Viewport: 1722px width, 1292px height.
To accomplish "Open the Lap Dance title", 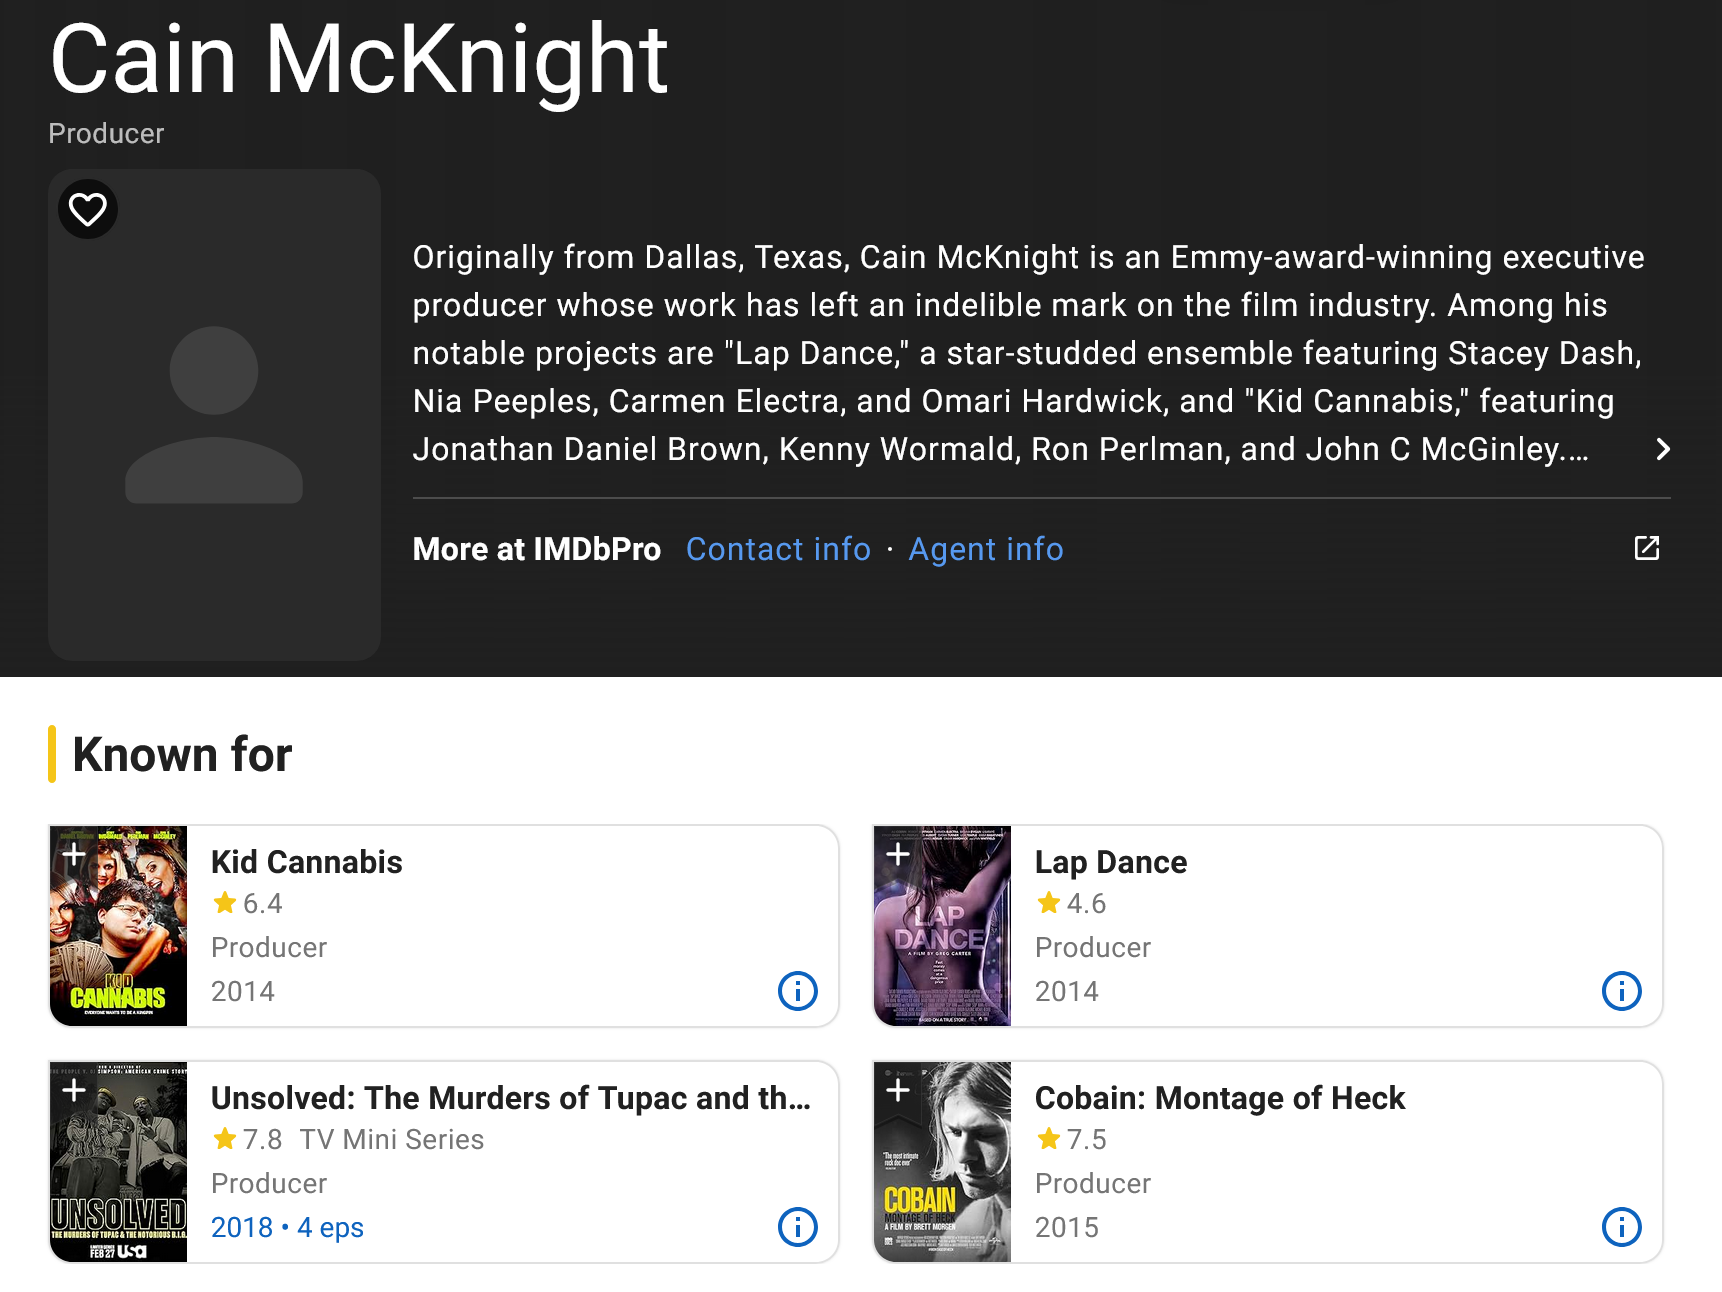I will [1110, 862].
